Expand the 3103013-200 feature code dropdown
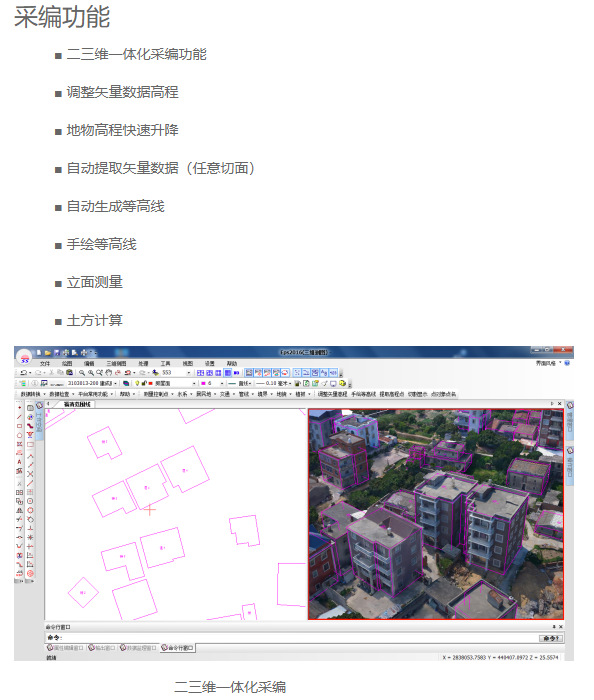Viewport: 594px width, 700px height. (x=115, y=383)
